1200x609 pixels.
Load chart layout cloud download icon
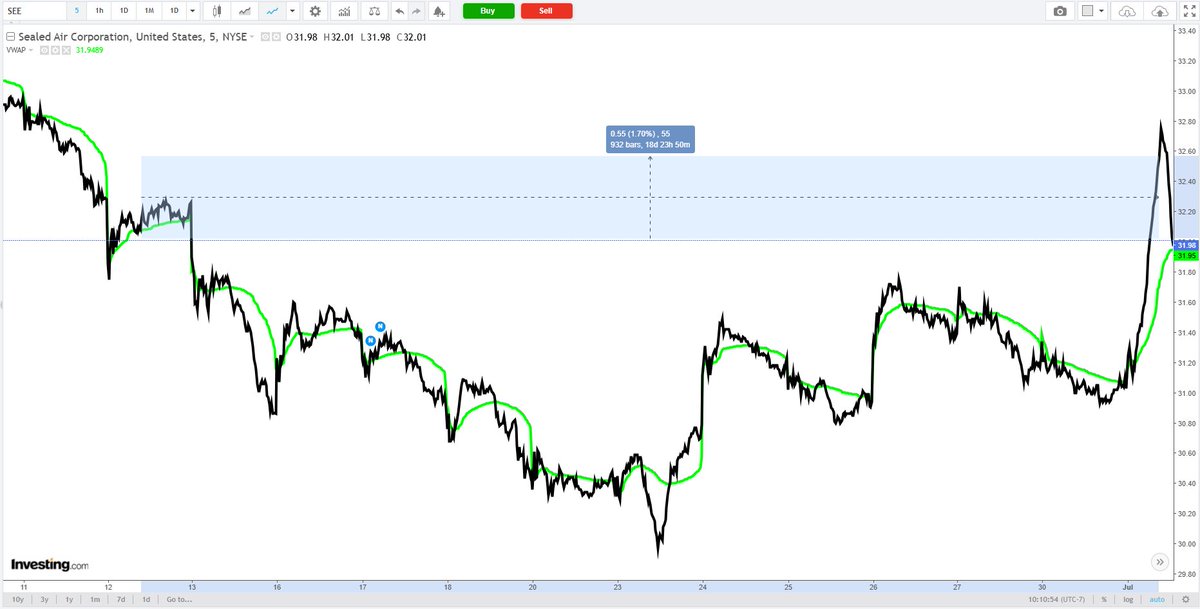(x=1127, y=11)
